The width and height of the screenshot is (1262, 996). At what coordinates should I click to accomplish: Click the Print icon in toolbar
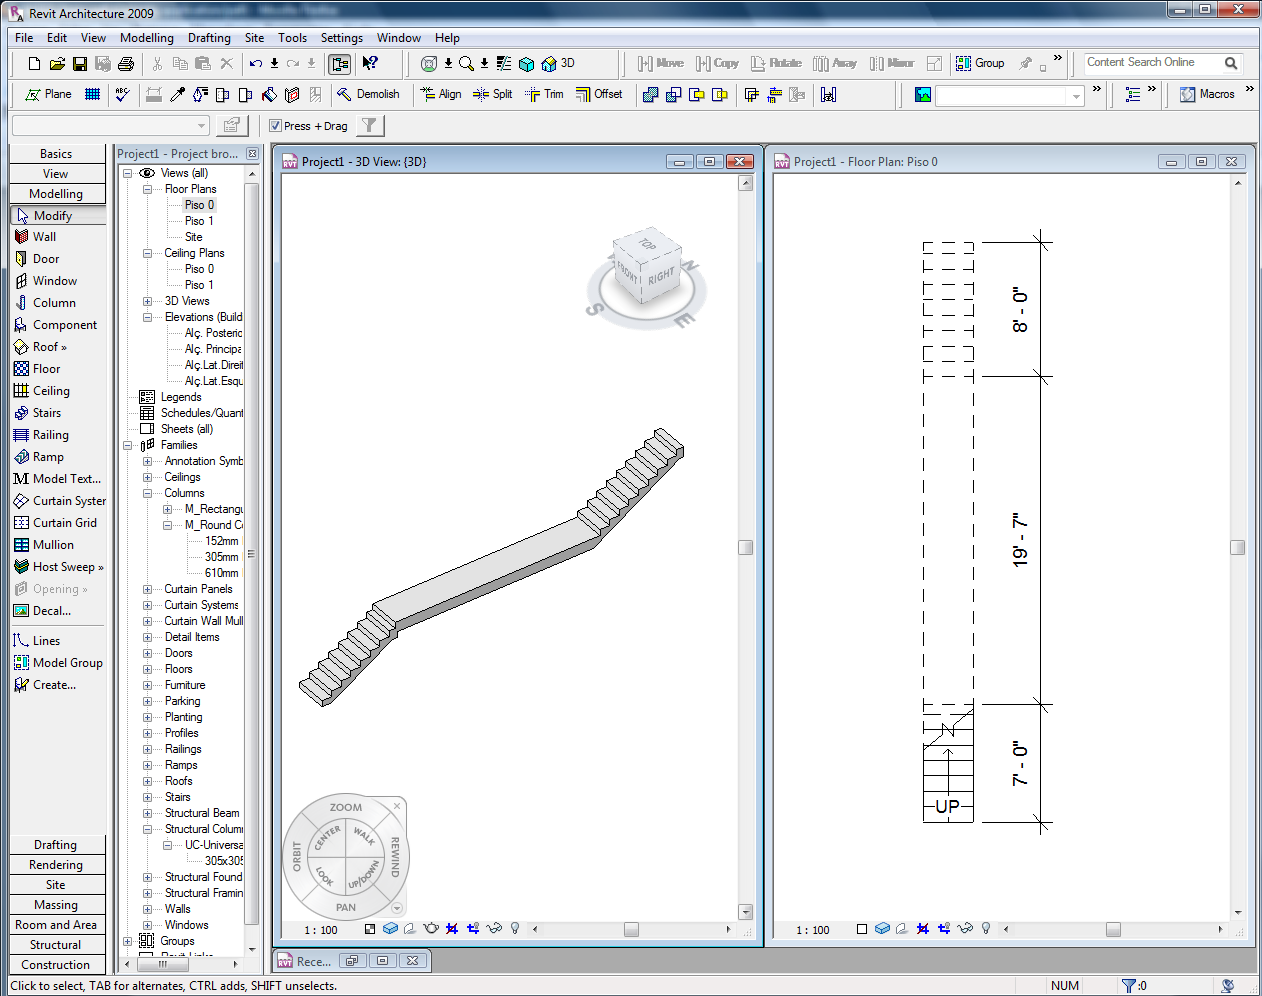pyautogui.click(x=126, y=64)
